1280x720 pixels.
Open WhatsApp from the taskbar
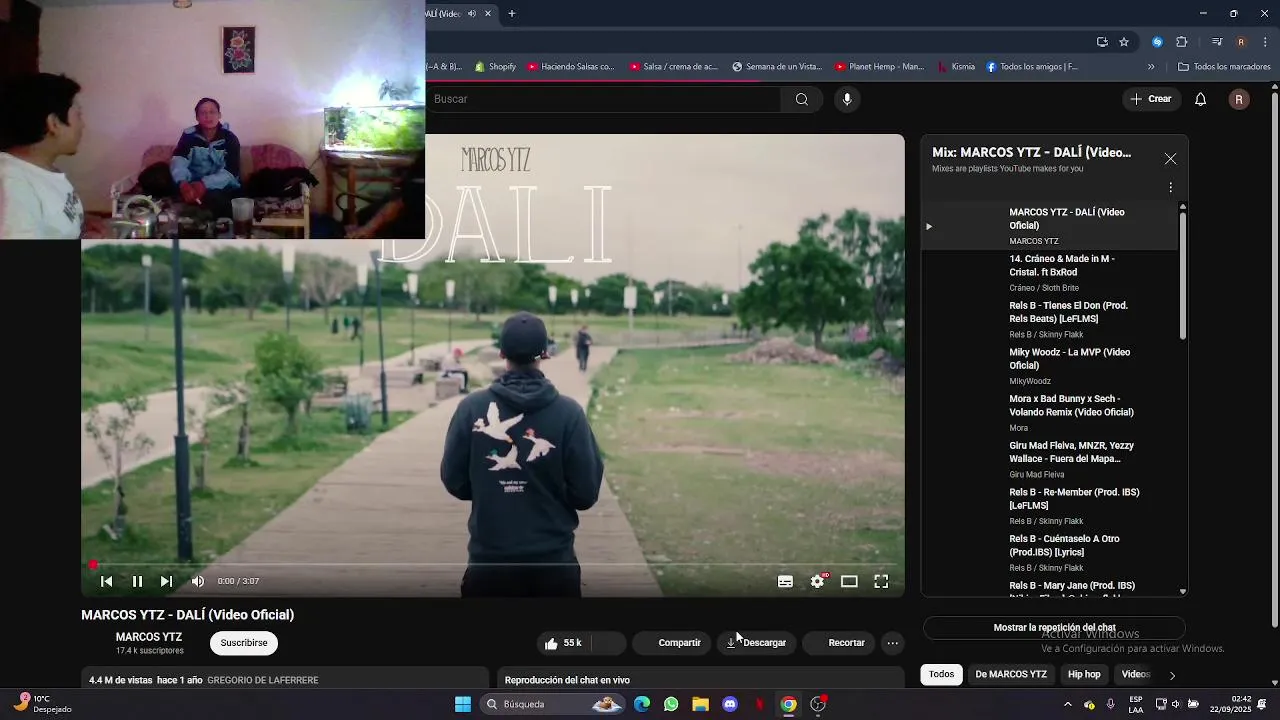[671, 704]
